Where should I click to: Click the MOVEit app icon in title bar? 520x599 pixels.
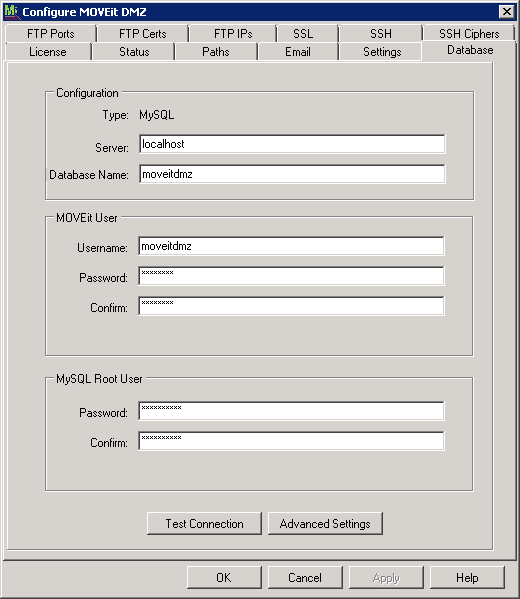[x=11, y=11]
